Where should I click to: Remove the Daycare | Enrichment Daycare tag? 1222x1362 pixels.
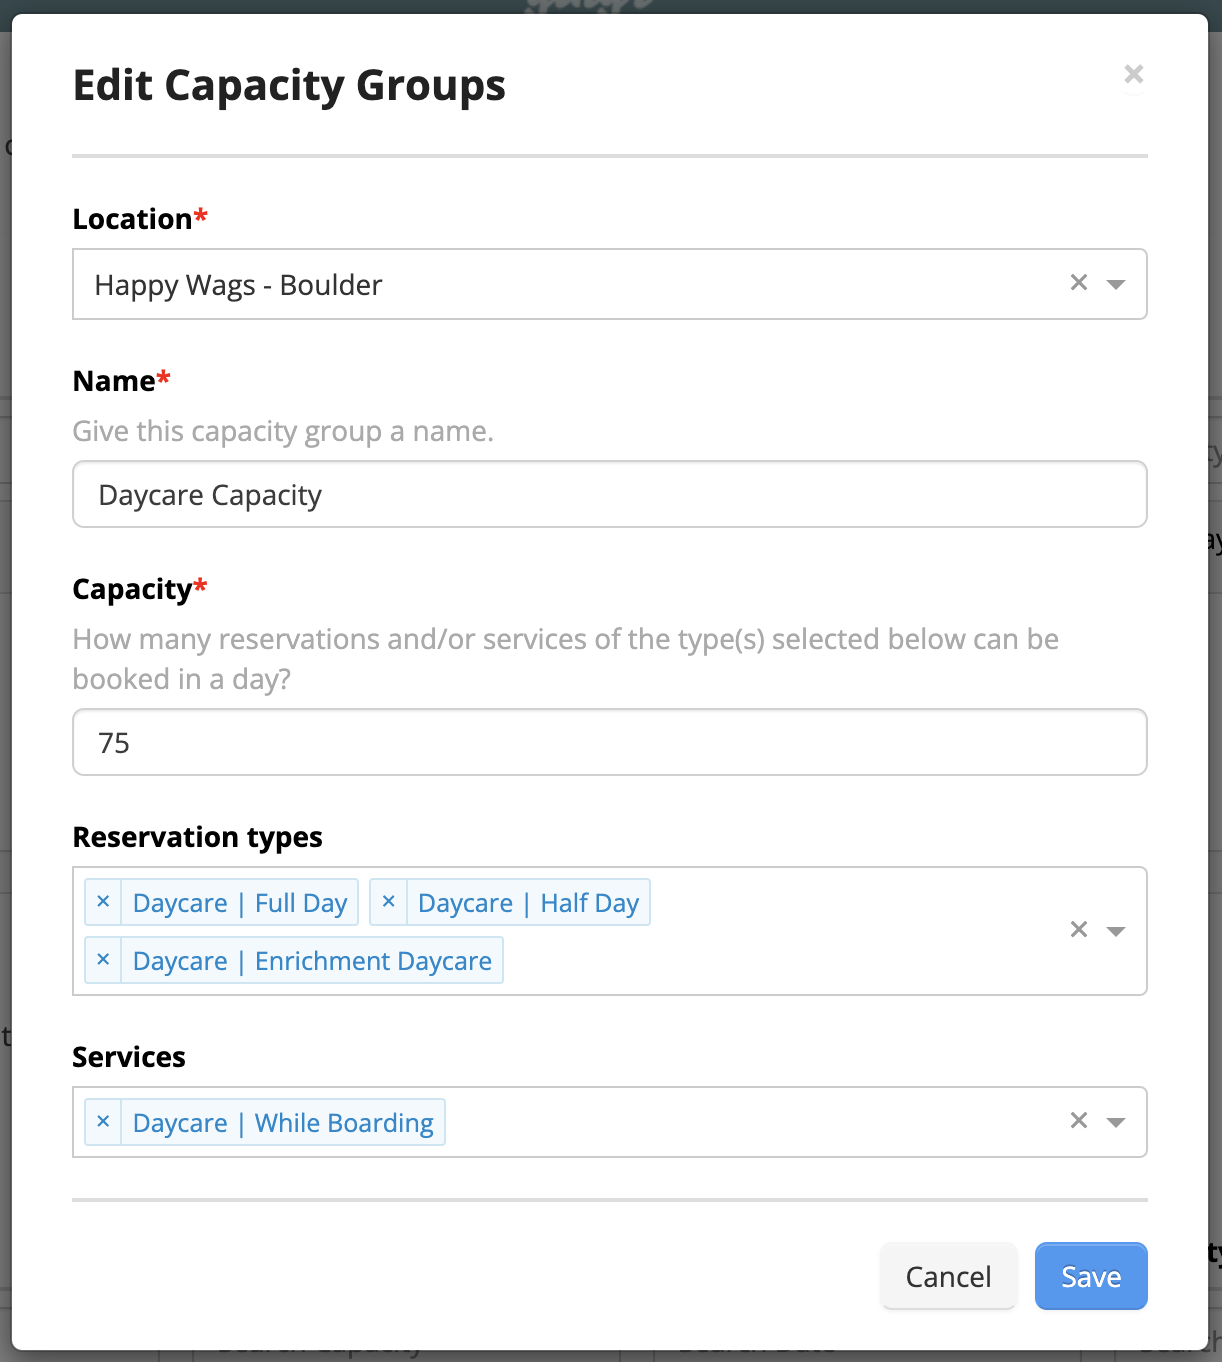[x=103, y=960]
